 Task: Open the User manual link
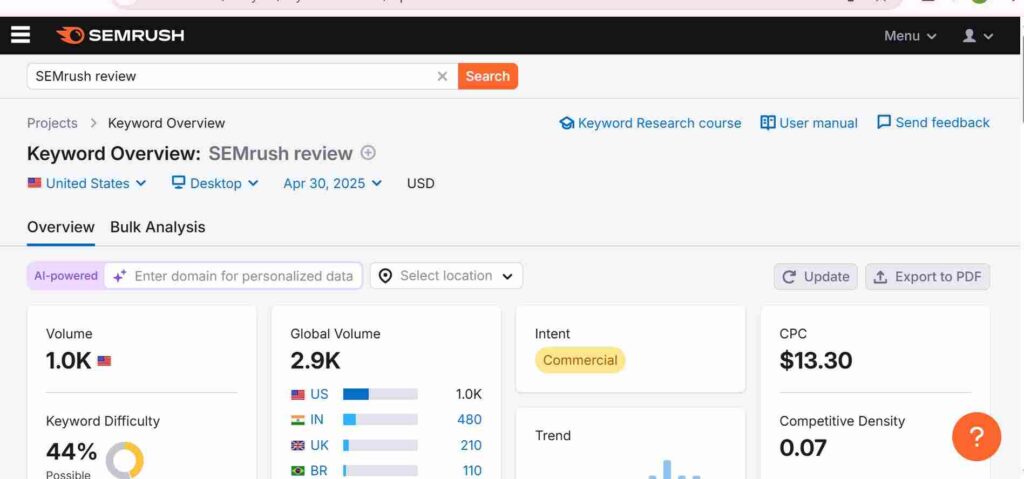(x=818, y=124)
